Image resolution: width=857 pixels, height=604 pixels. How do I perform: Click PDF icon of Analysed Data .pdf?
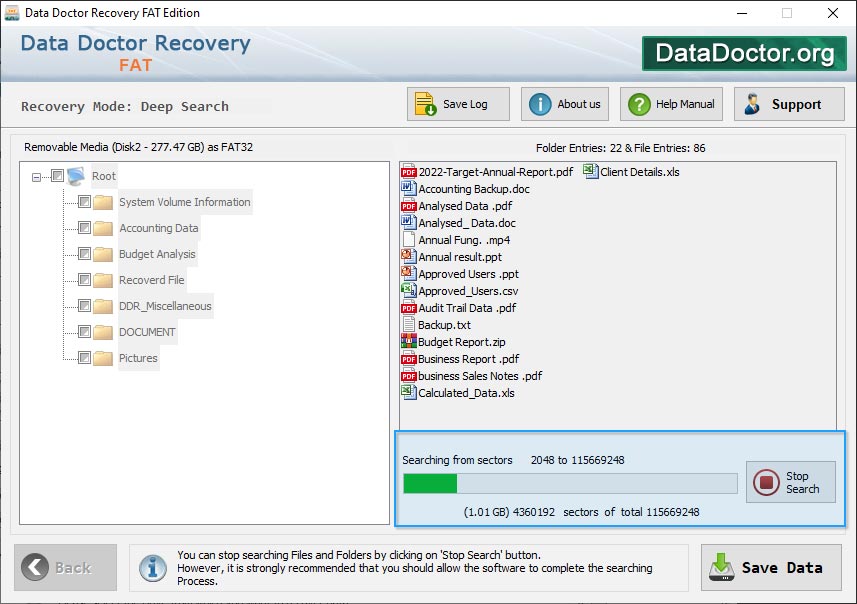pyautogui.click(x=409, y=206)
